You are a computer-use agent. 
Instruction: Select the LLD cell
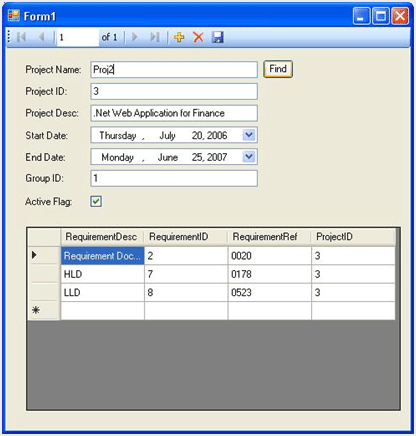pyautogui.click(x=102, y=293)
